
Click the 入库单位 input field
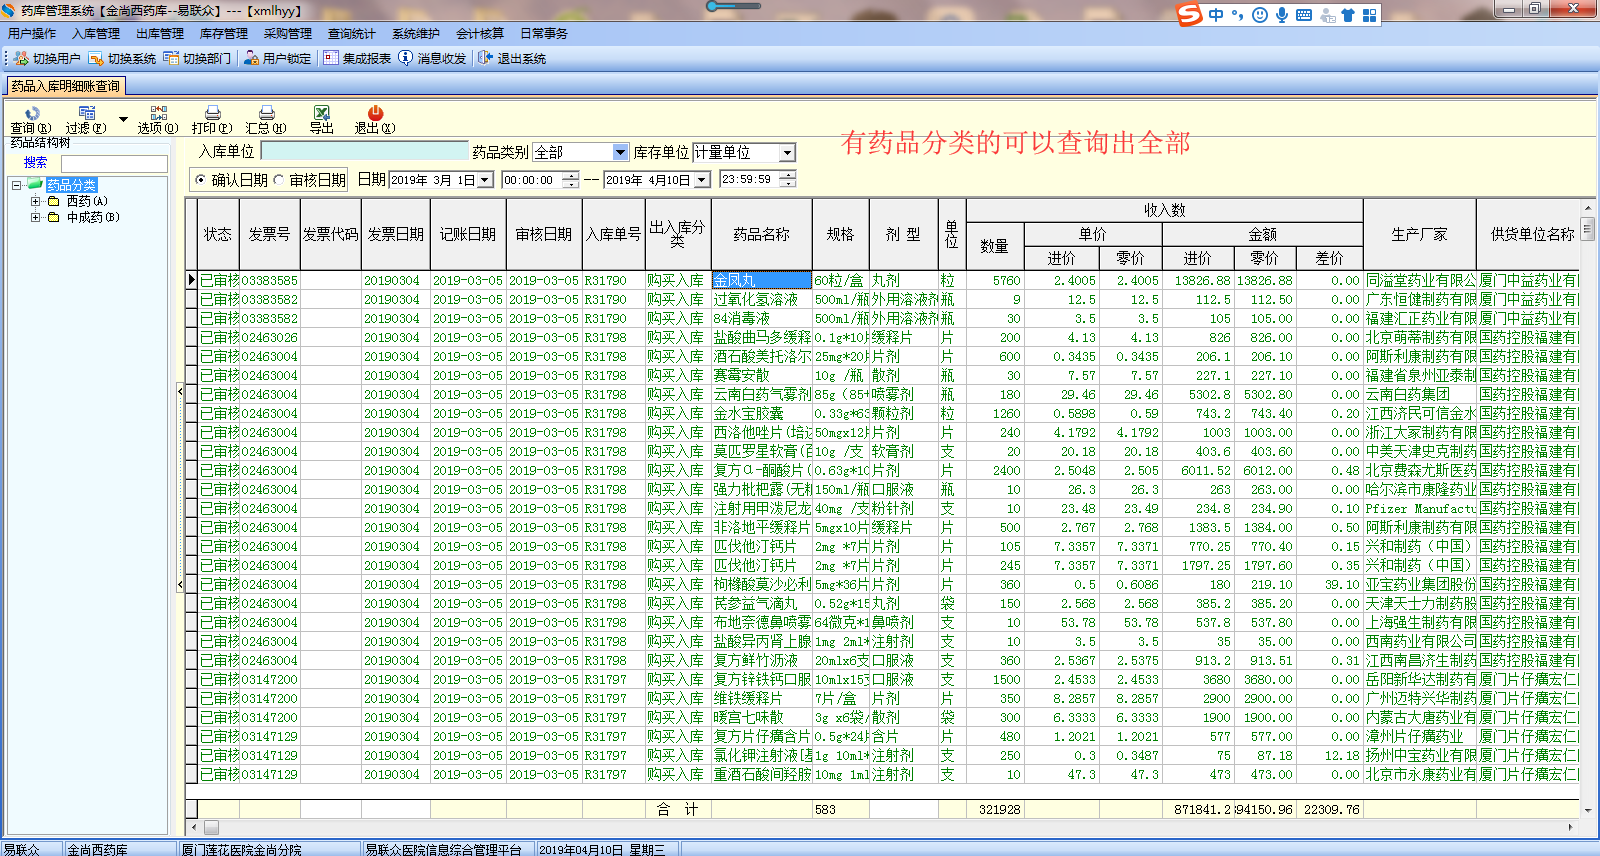(364, 152)
